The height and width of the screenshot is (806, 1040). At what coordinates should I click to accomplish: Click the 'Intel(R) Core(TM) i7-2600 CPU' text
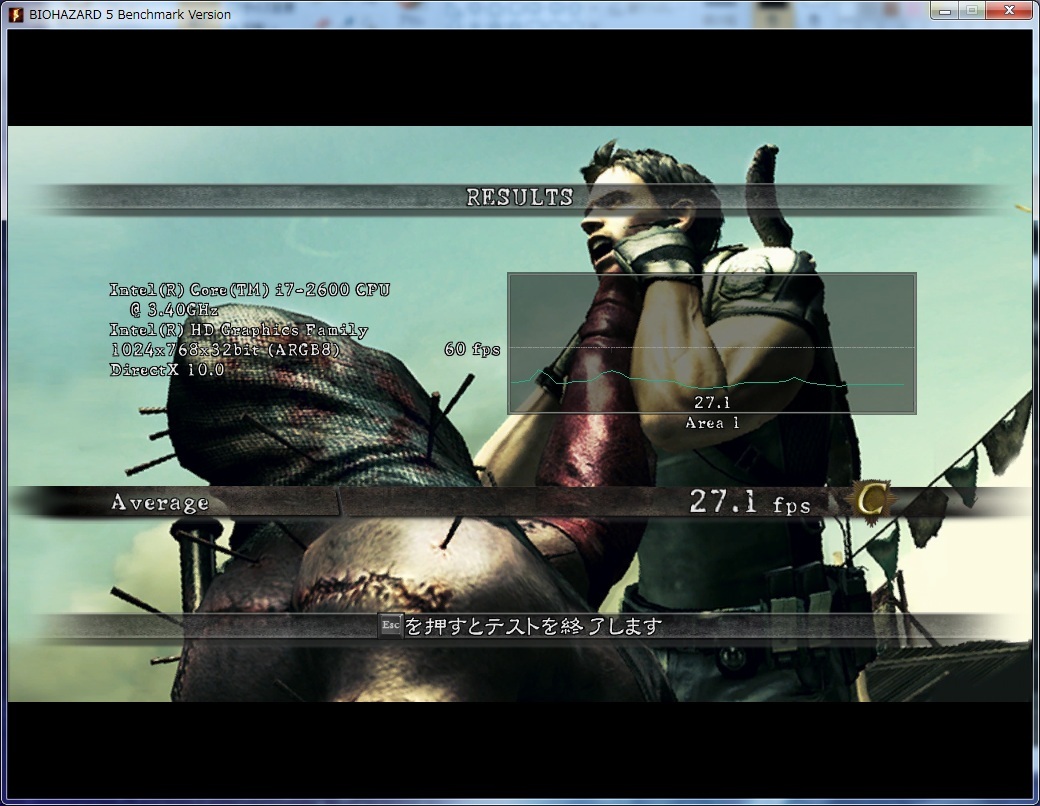pos(249,290)
